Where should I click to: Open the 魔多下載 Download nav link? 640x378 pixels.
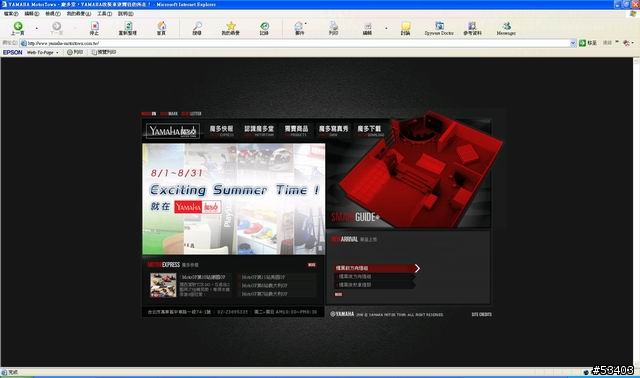pyautogui.click(x=370, y=131)
